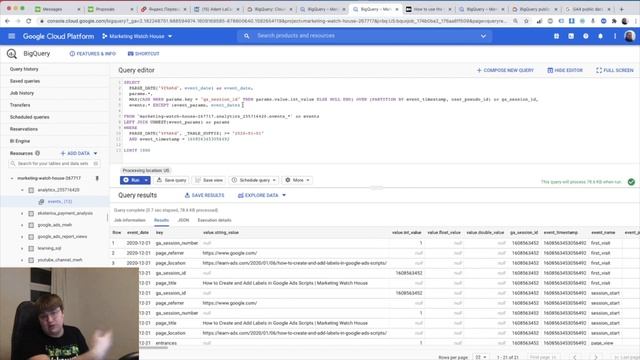Open the Marketing Watch House project selector
The height and width of the screenshot is (360, 640).
137,36
